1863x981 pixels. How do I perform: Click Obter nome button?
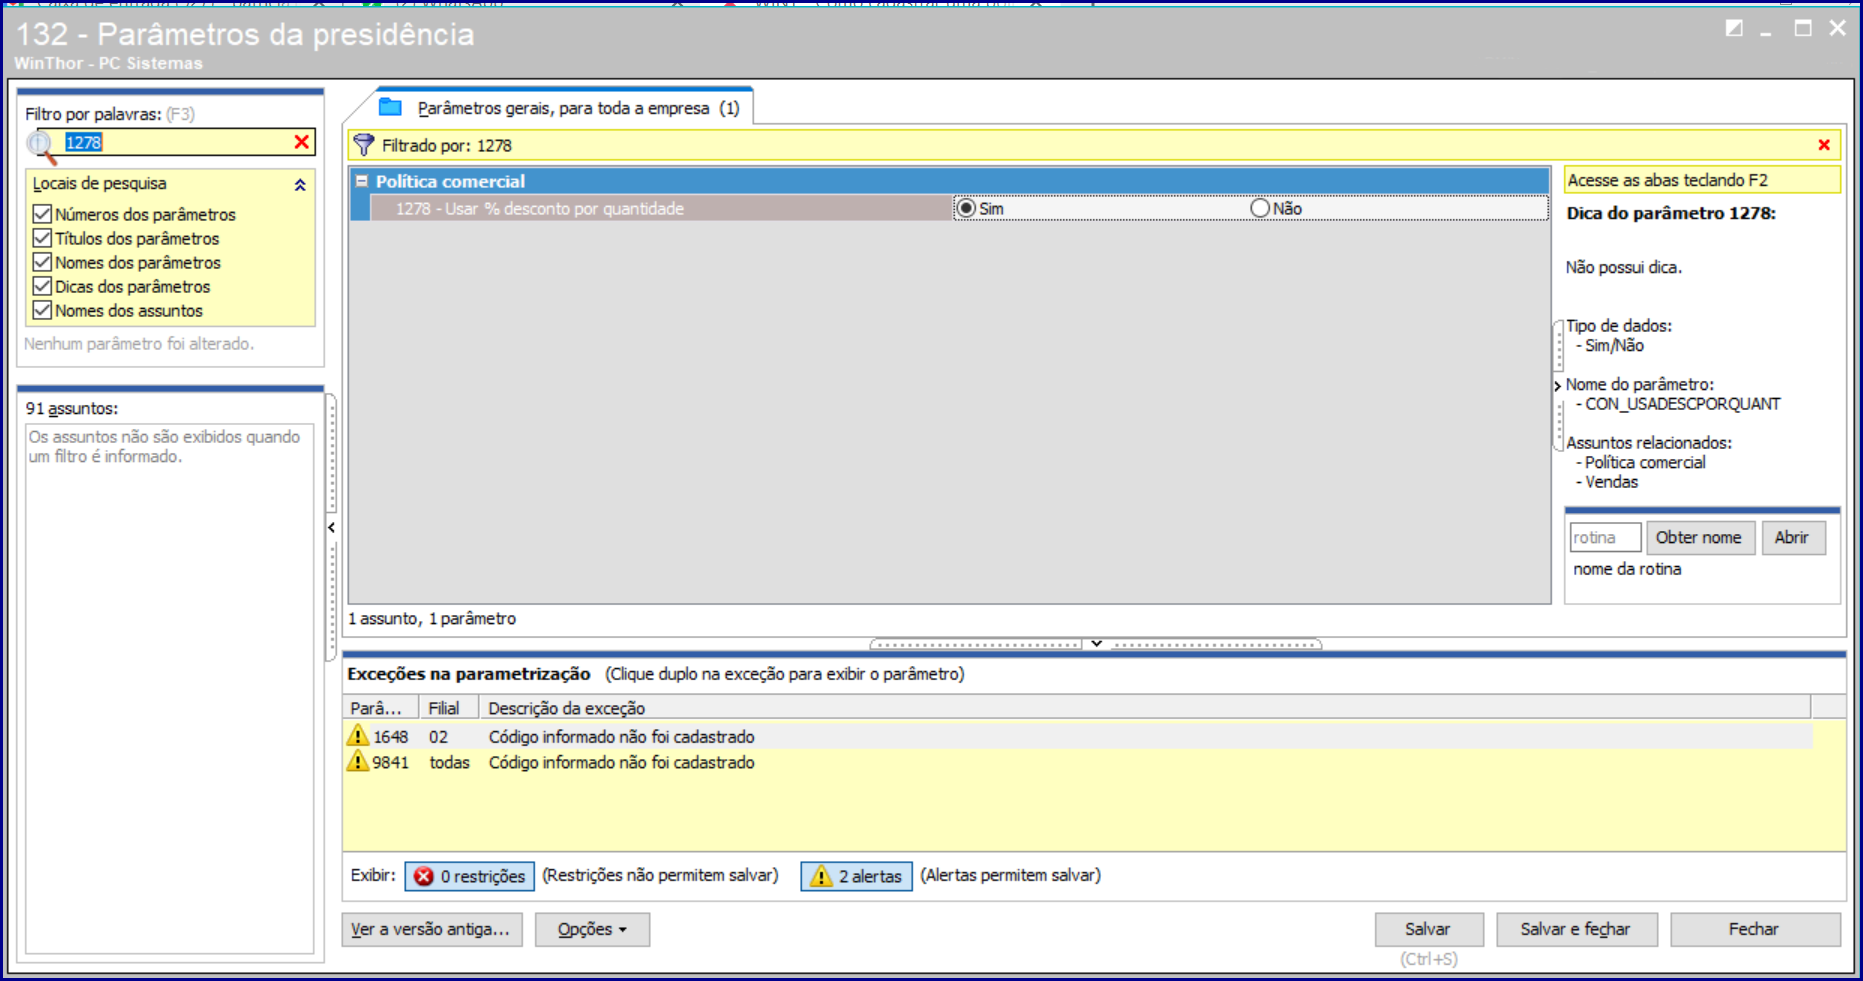[x=1699, y=538]
